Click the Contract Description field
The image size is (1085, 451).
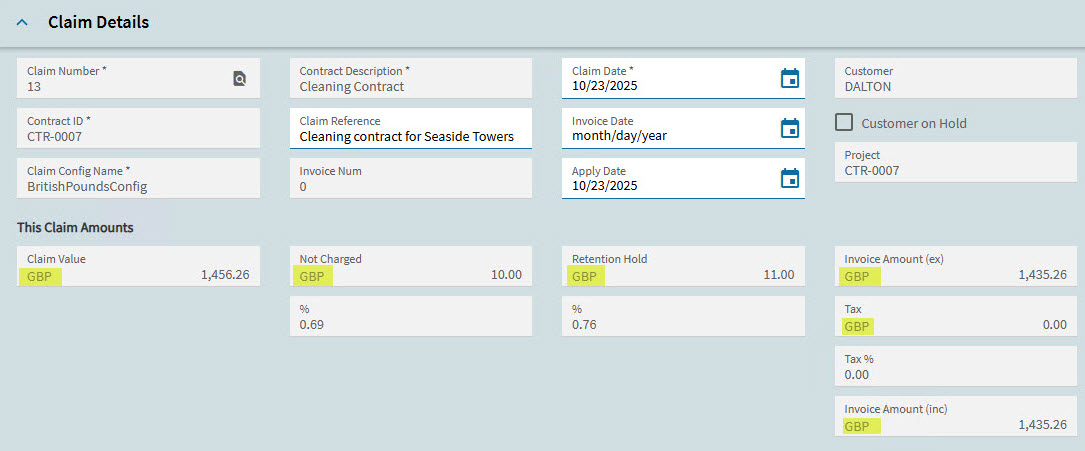coord(411,78)
